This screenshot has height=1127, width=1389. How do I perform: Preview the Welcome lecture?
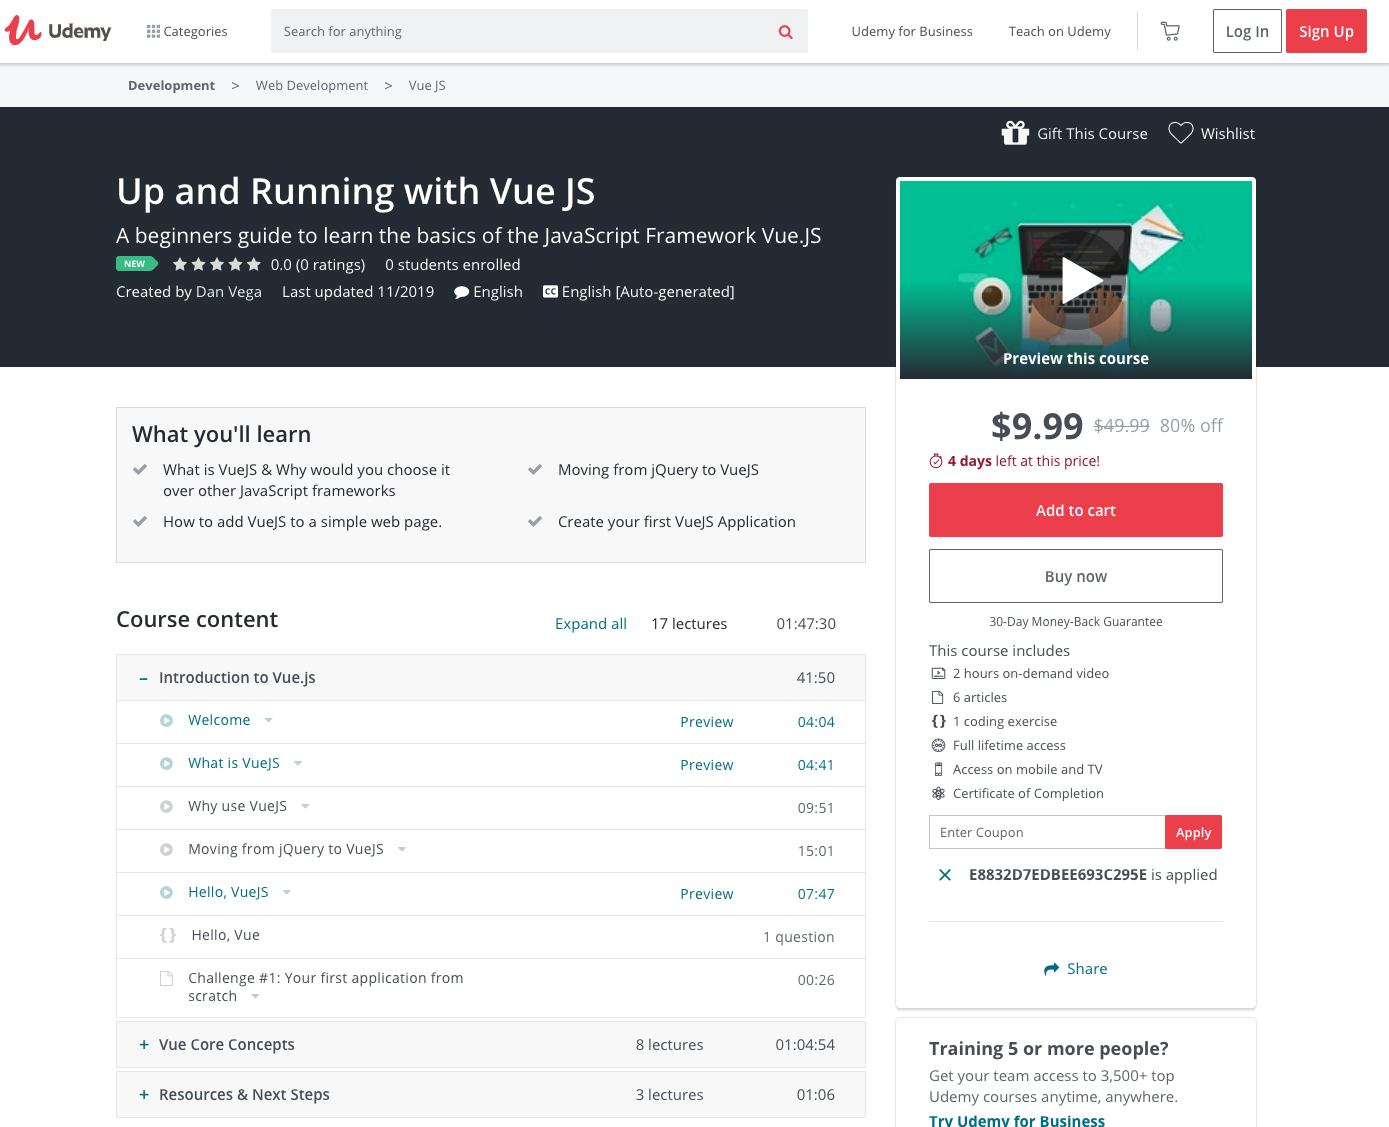tap(707, 722)
